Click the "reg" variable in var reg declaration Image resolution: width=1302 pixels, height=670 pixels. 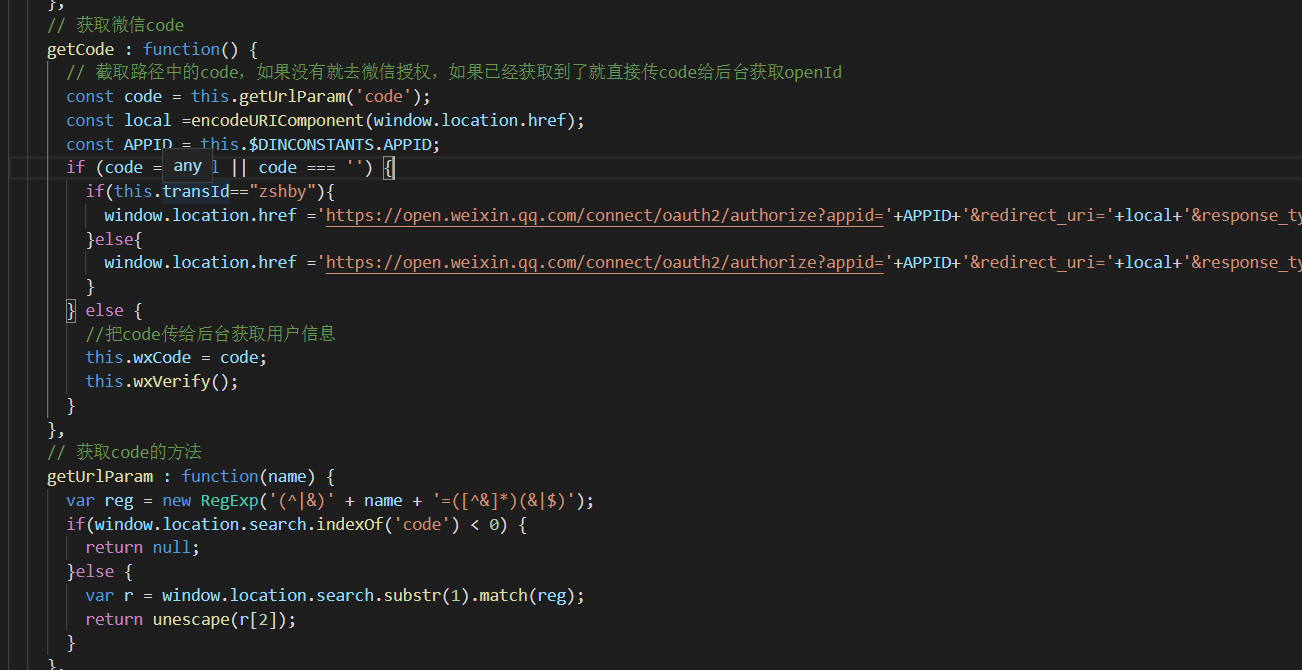pos(119,500)
